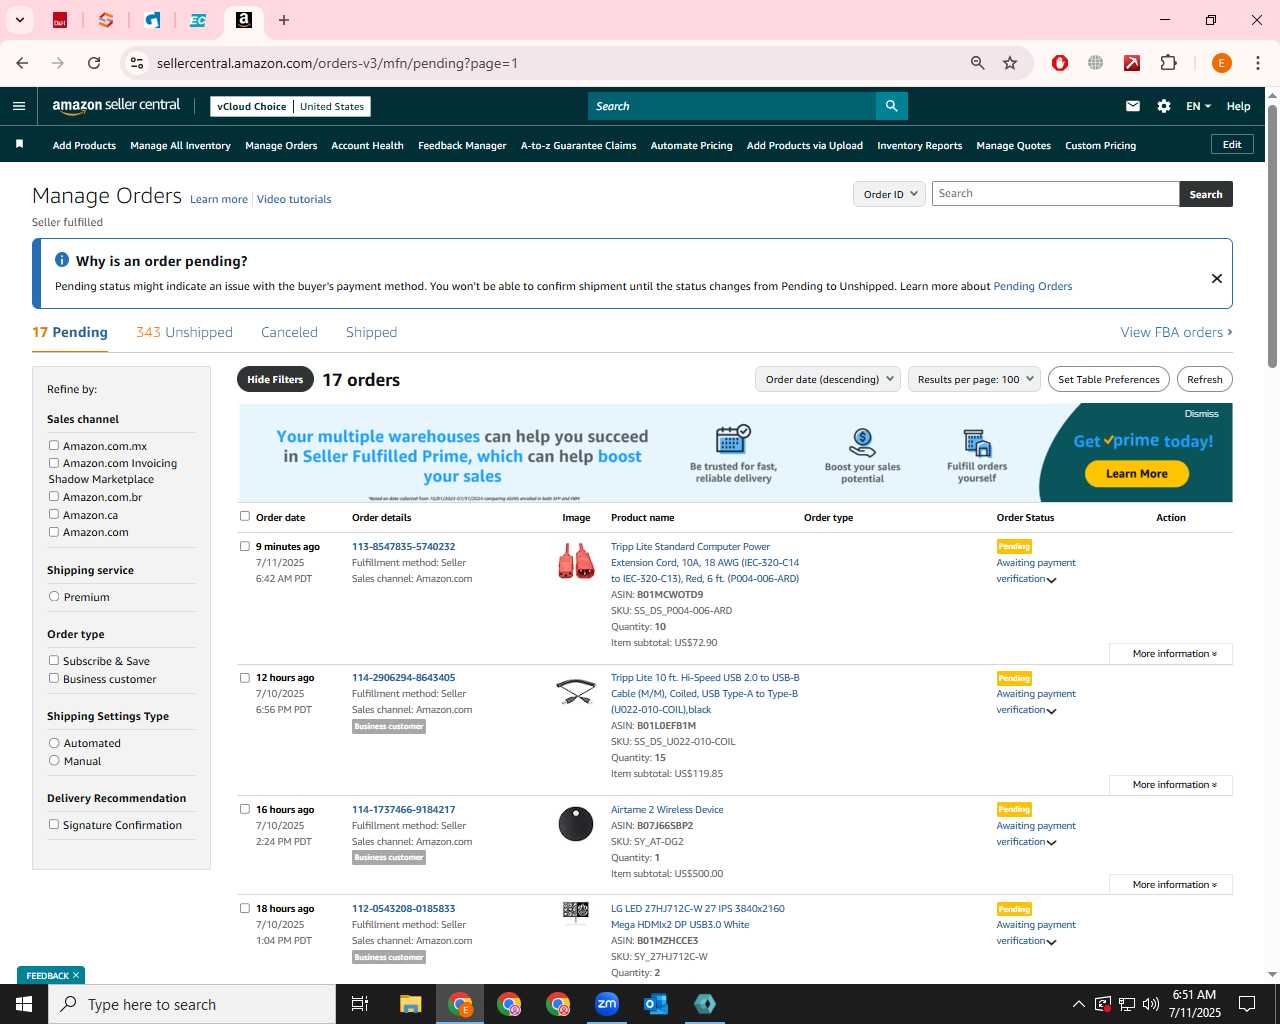
Task: Open the Results per page dropdown
Action: click(974, 379)
